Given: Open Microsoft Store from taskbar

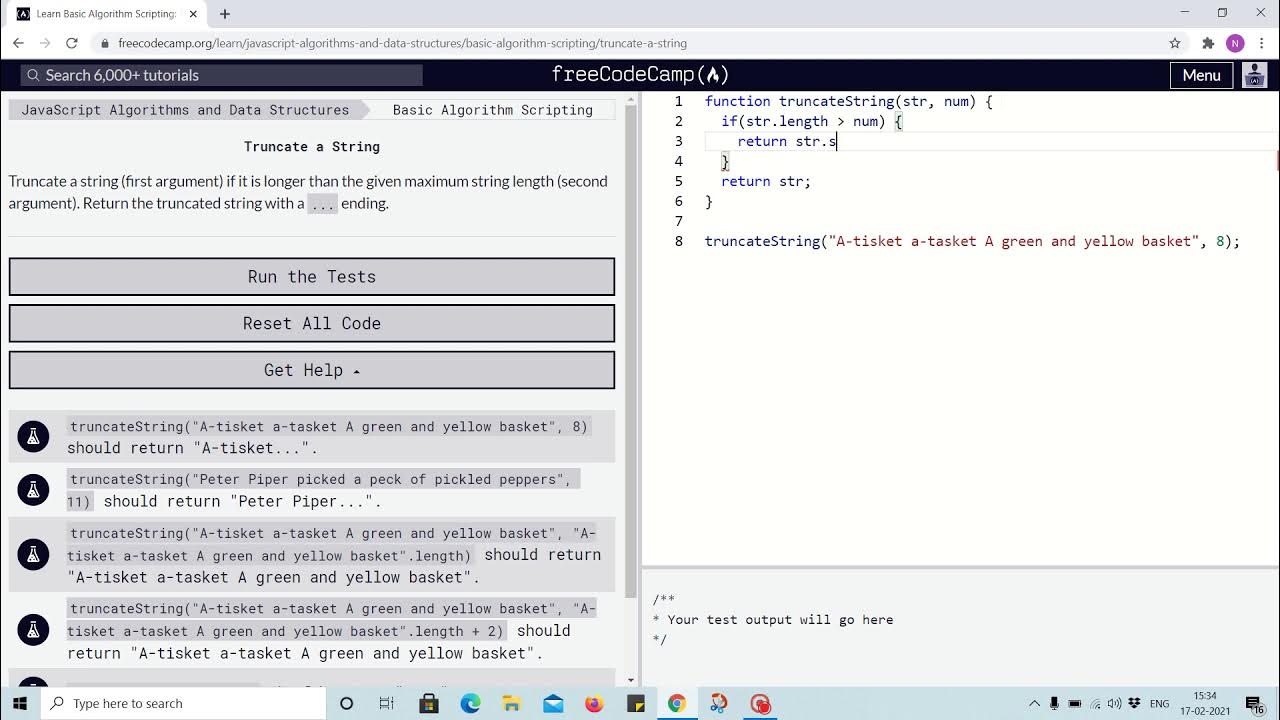Looking at the screenshot, I should [x=429, y=703].
